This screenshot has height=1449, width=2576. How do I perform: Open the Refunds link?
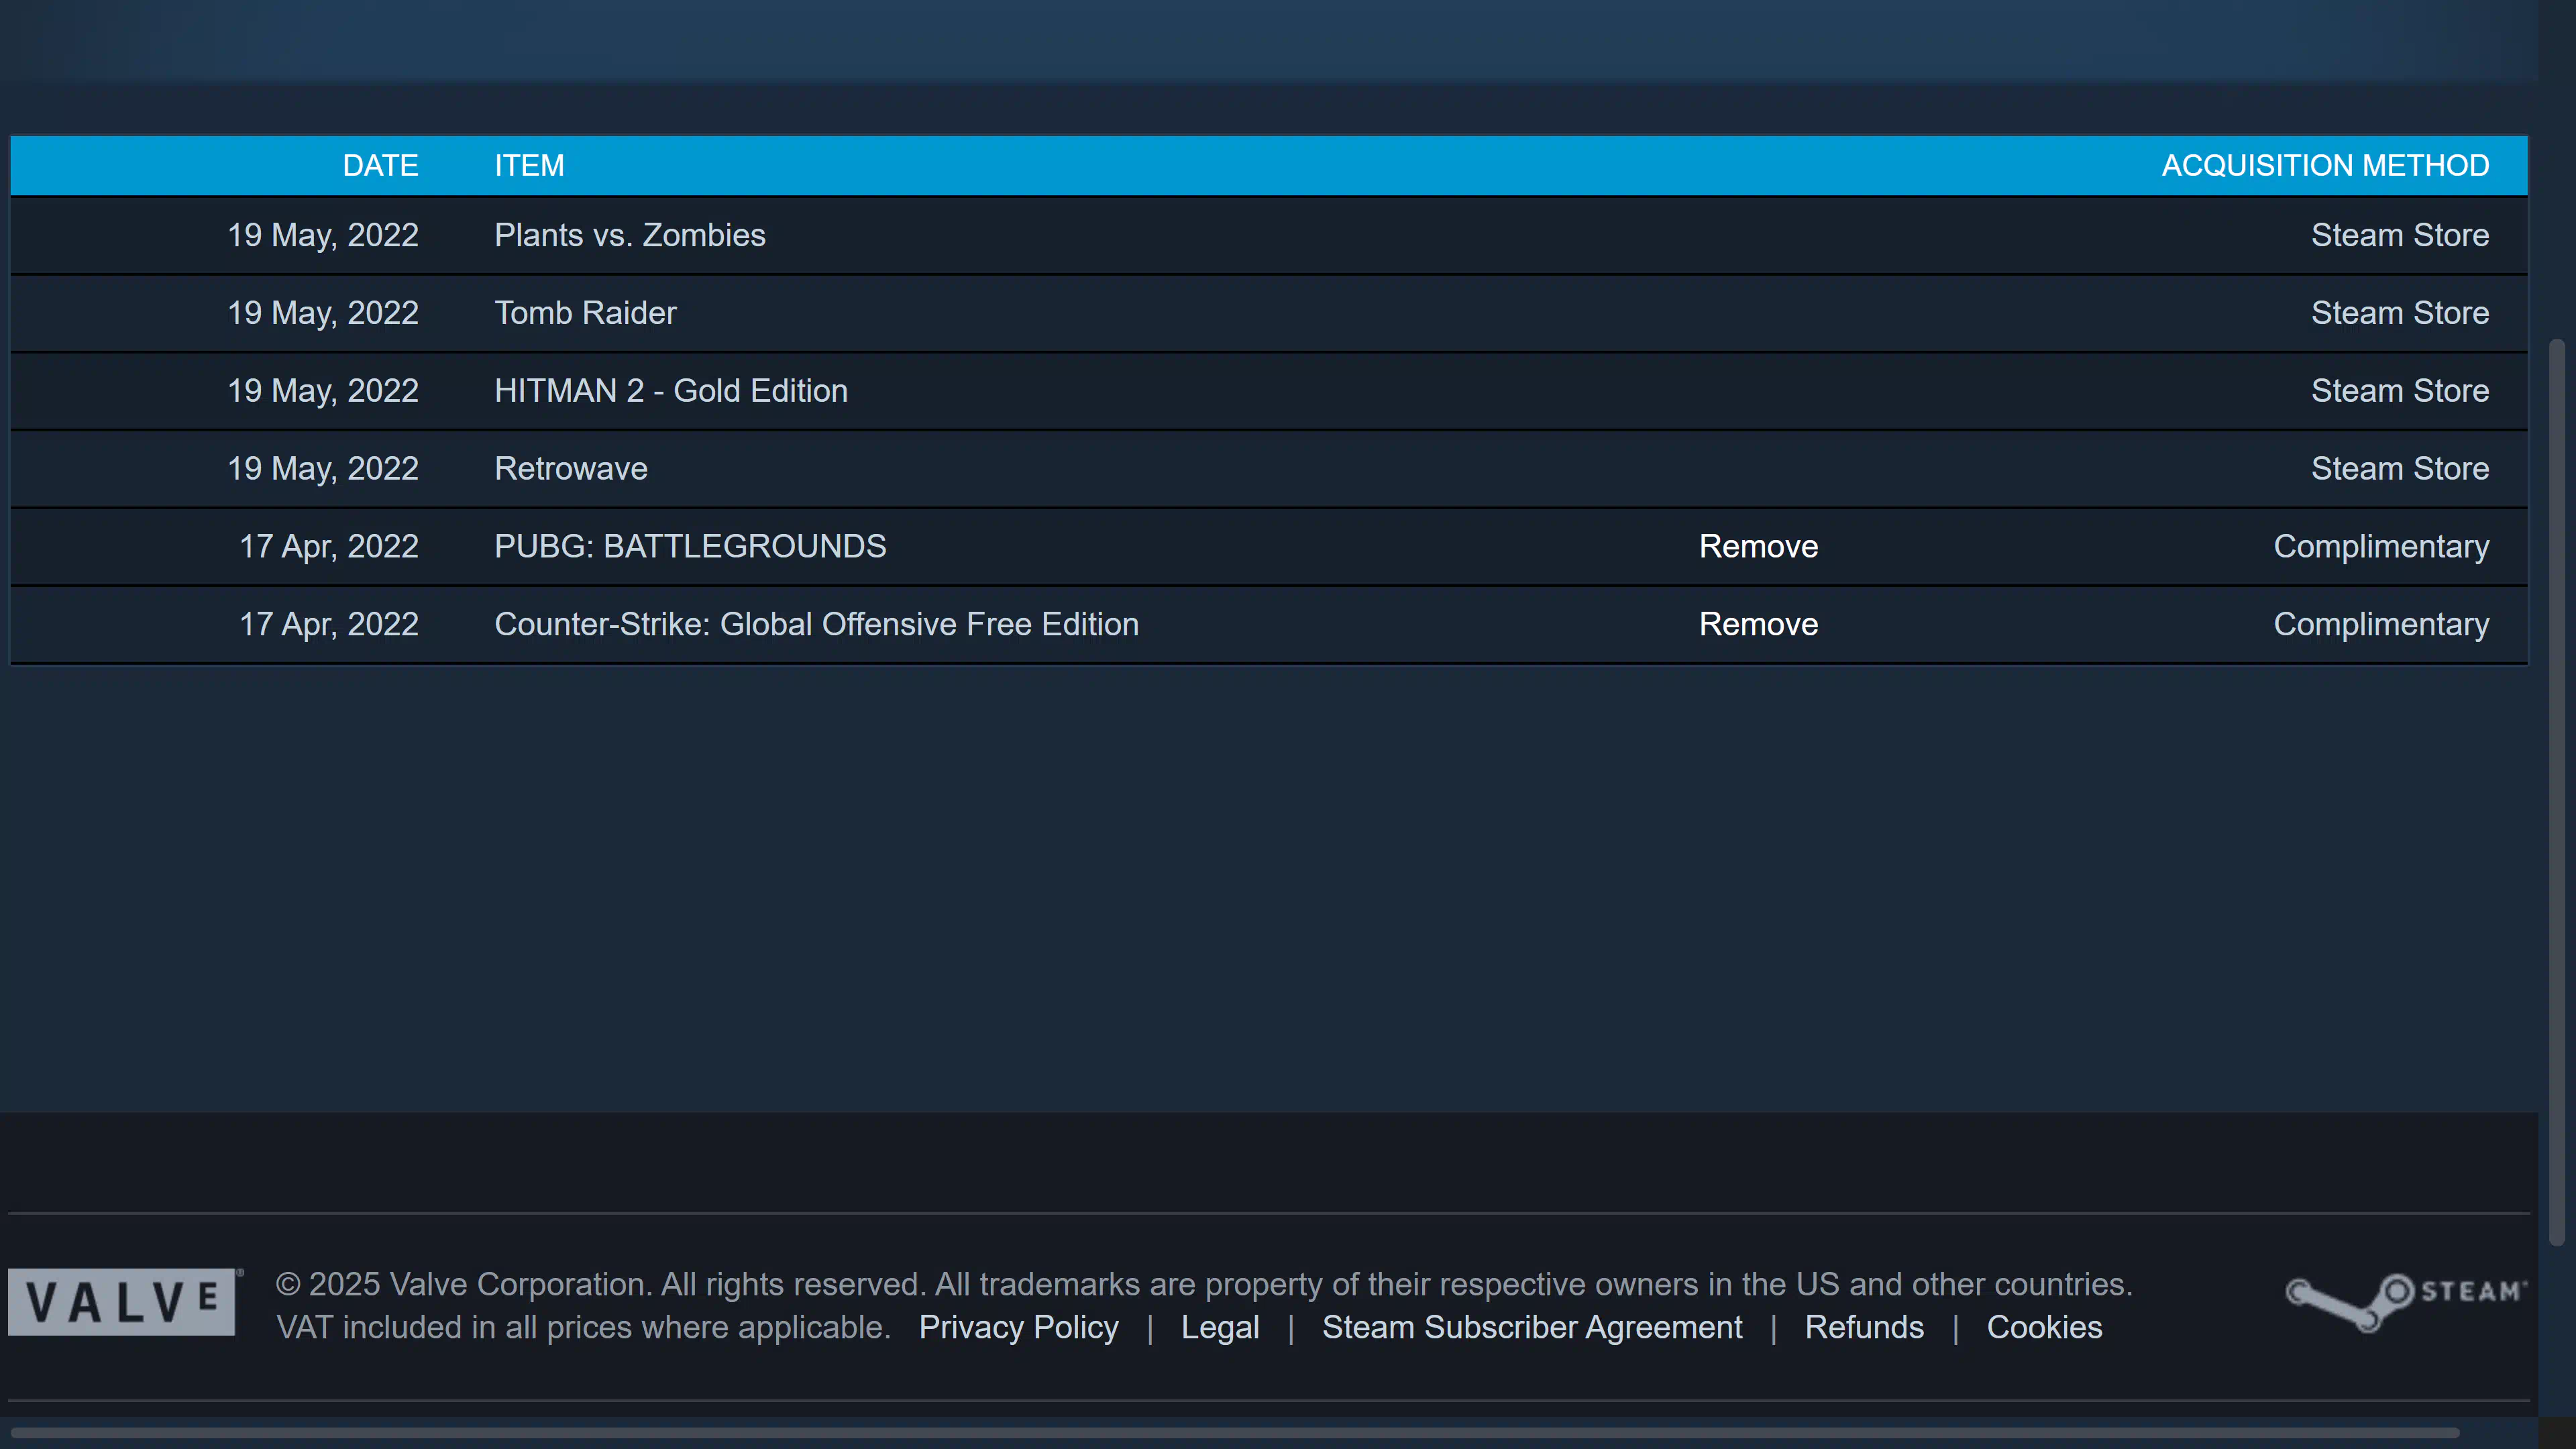pos(1864,1327)
